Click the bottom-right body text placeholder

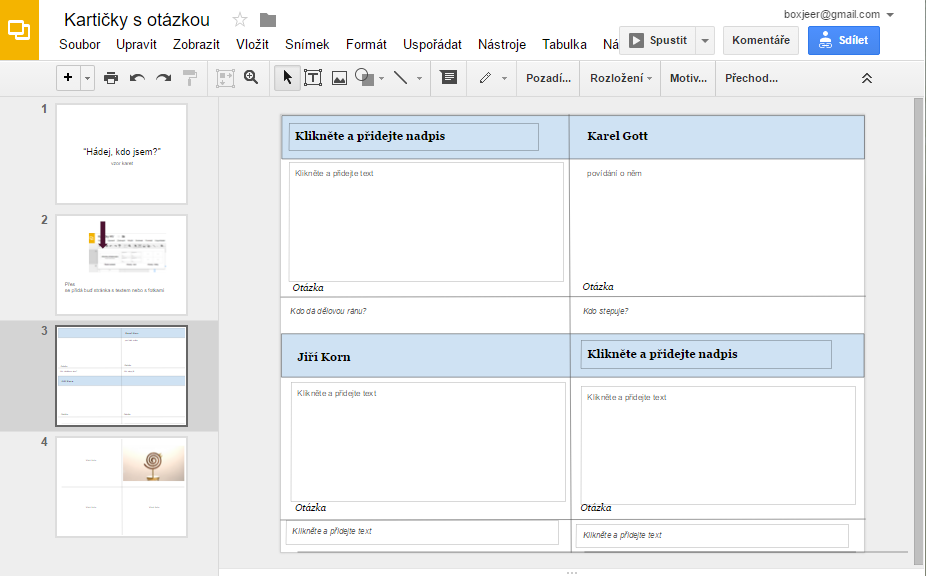(x=718, y=445)
